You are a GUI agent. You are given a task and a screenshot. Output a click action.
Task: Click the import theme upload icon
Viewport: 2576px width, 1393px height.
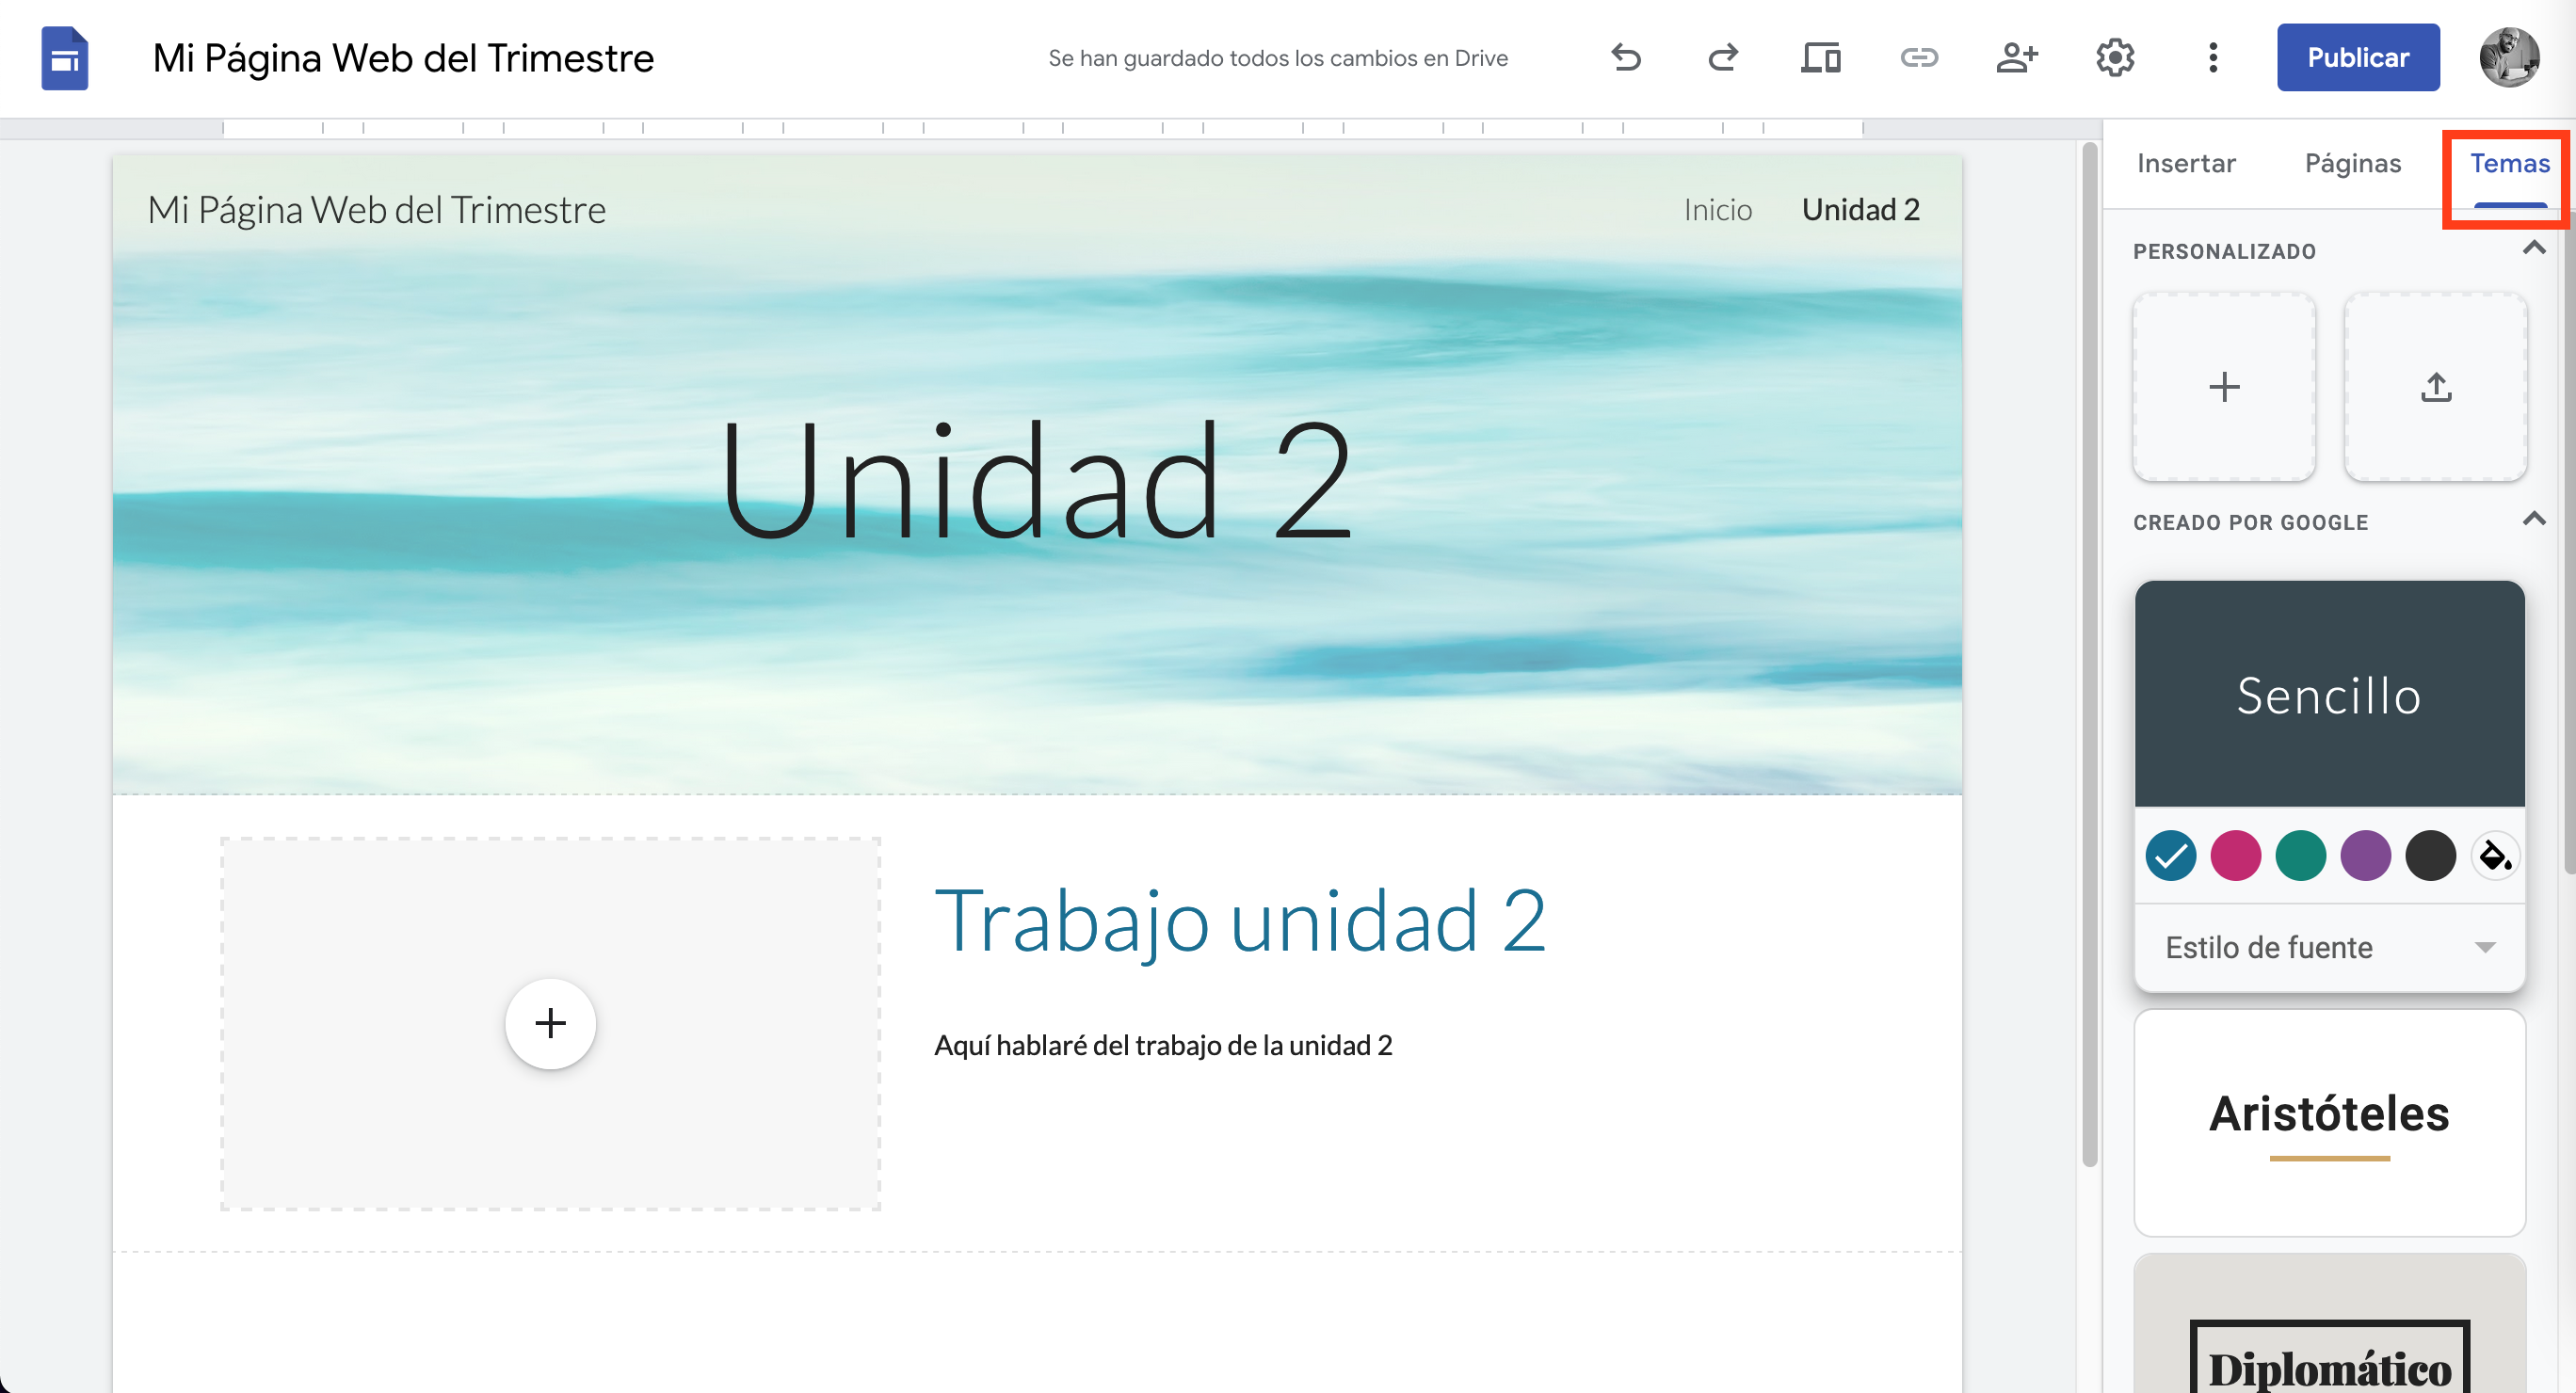[2435, 387]
